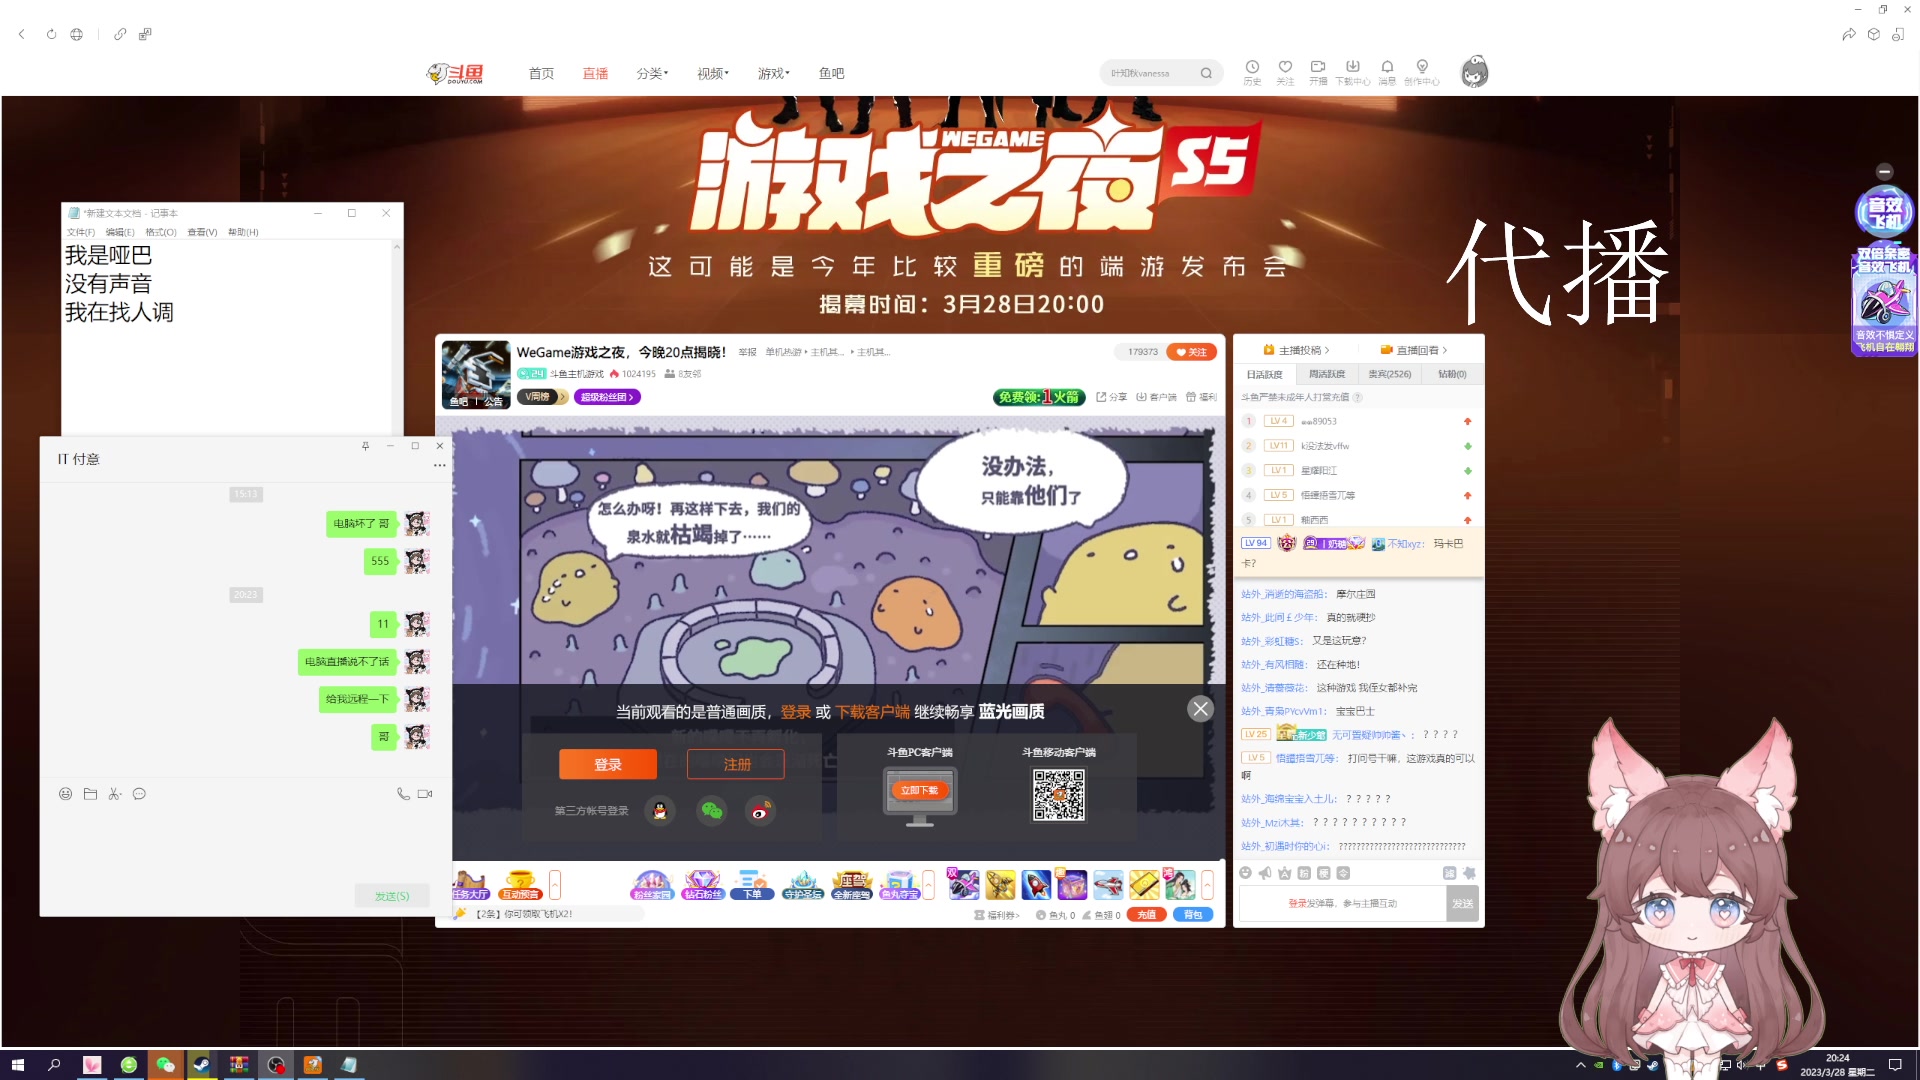The width and height of the screenshot is (1920, 1080).
Task: Open the 下载中心 download icon
Action: click(x=1352, y=72)
